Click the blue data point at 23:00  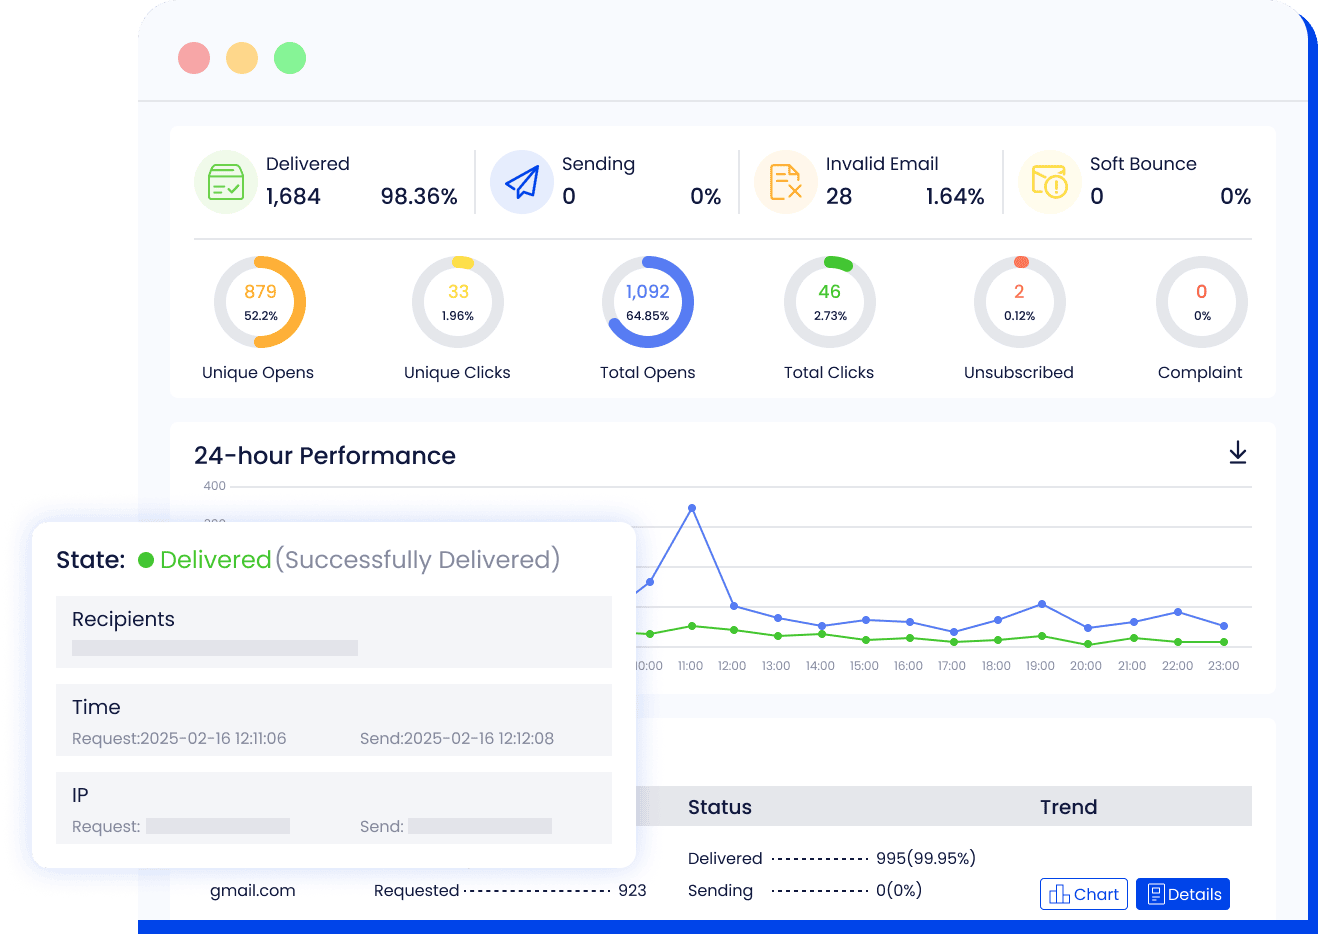1224,626
